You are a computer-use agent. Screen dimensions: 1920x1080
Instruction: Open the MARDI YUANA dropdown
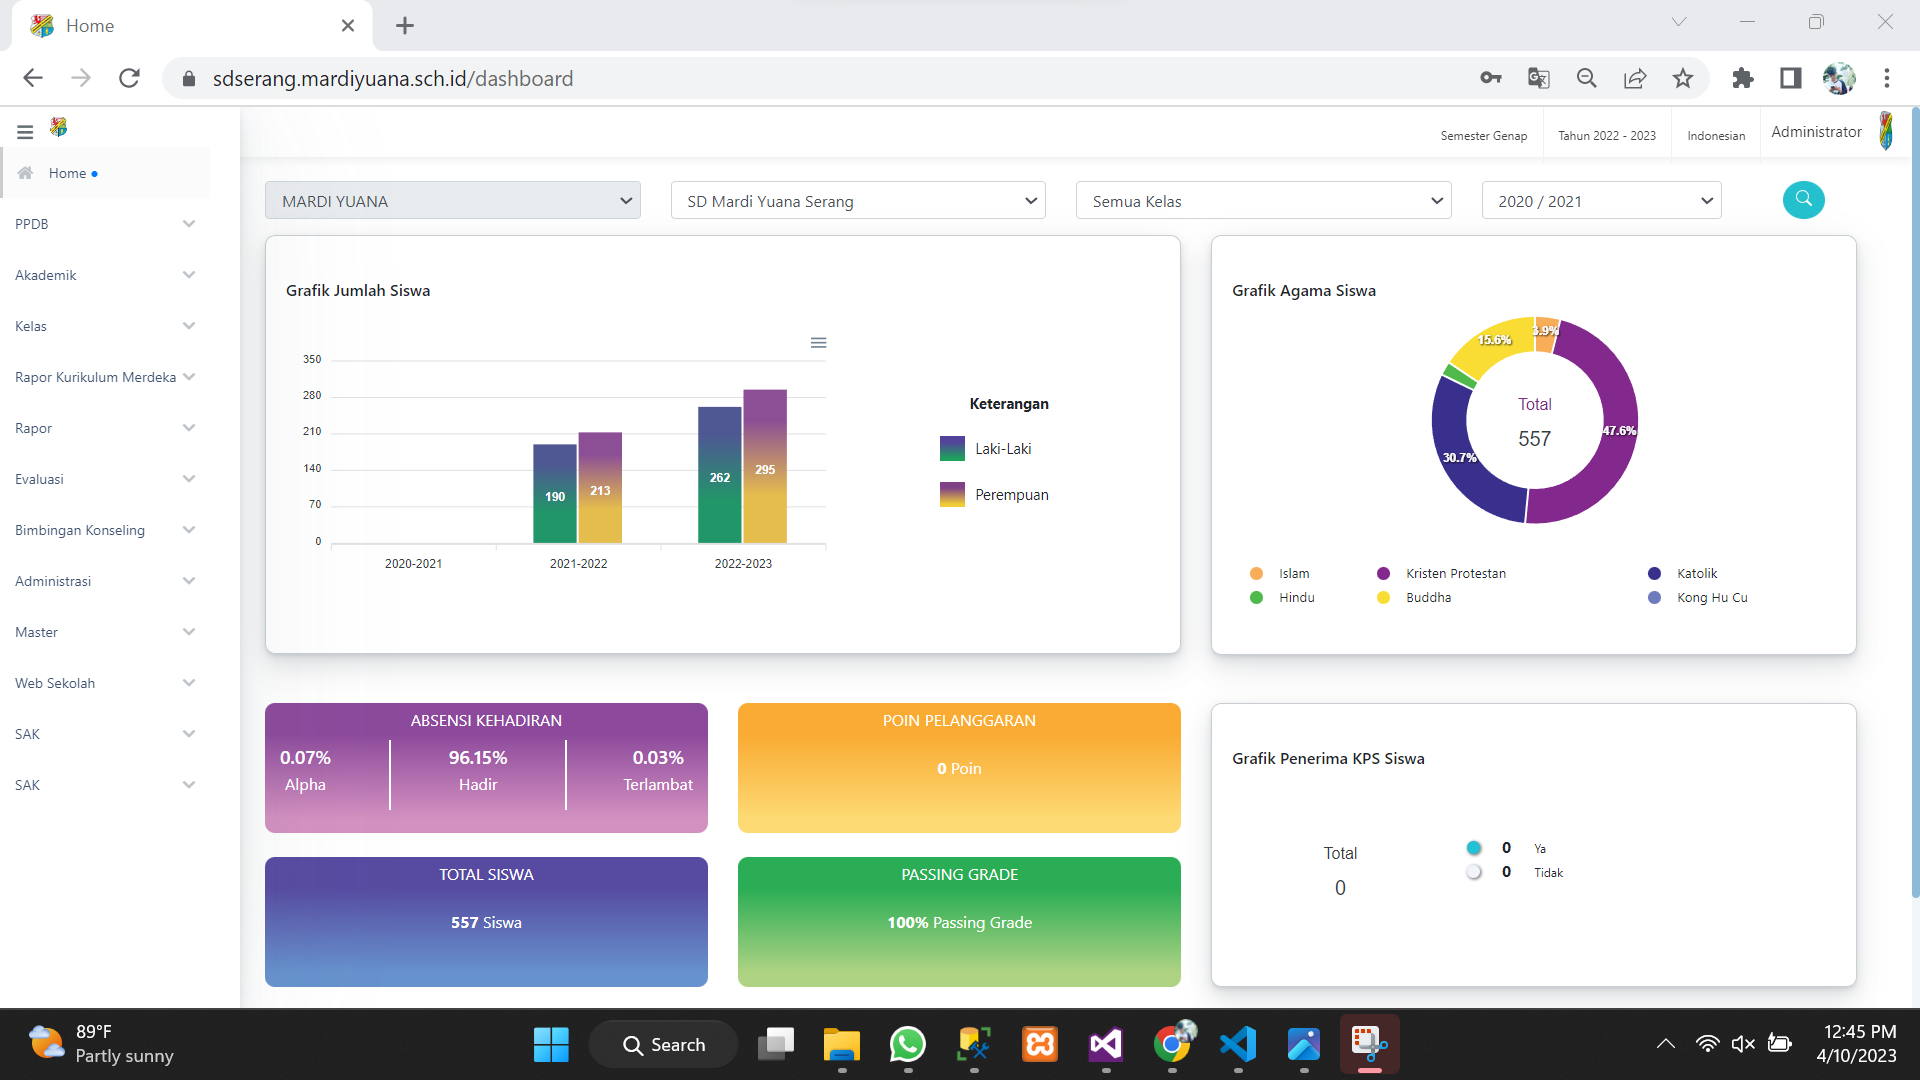[x=452, y=201]
